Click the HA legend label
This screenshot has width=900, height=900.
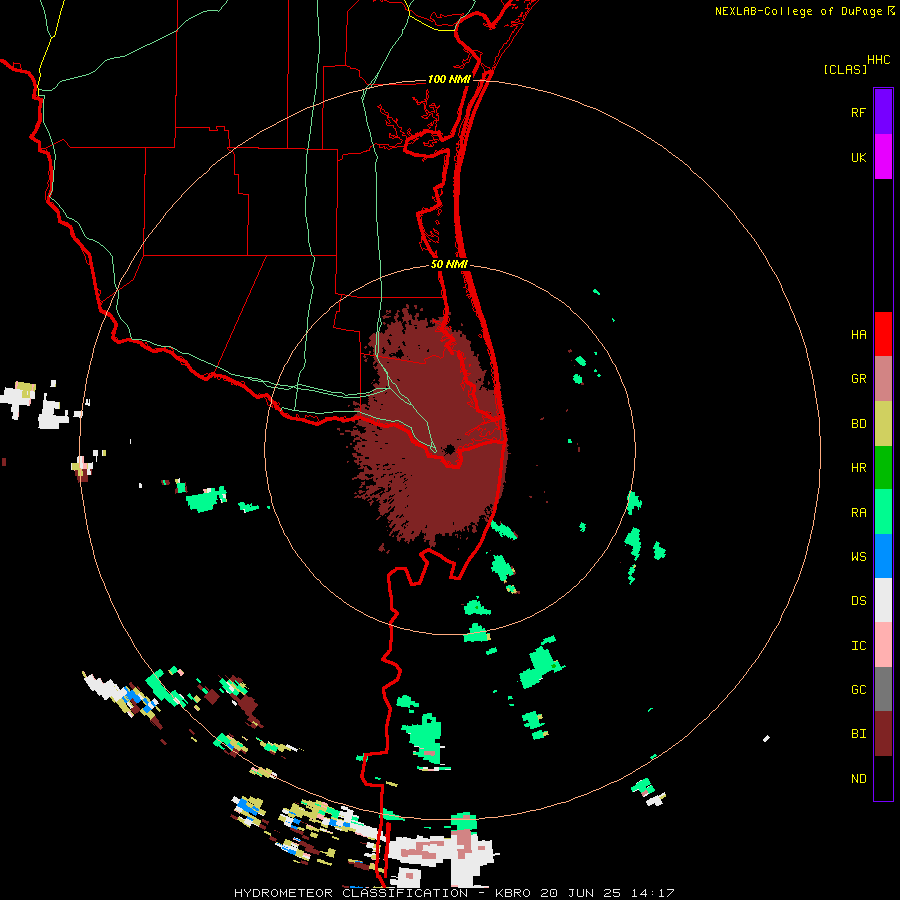point(859,334)
